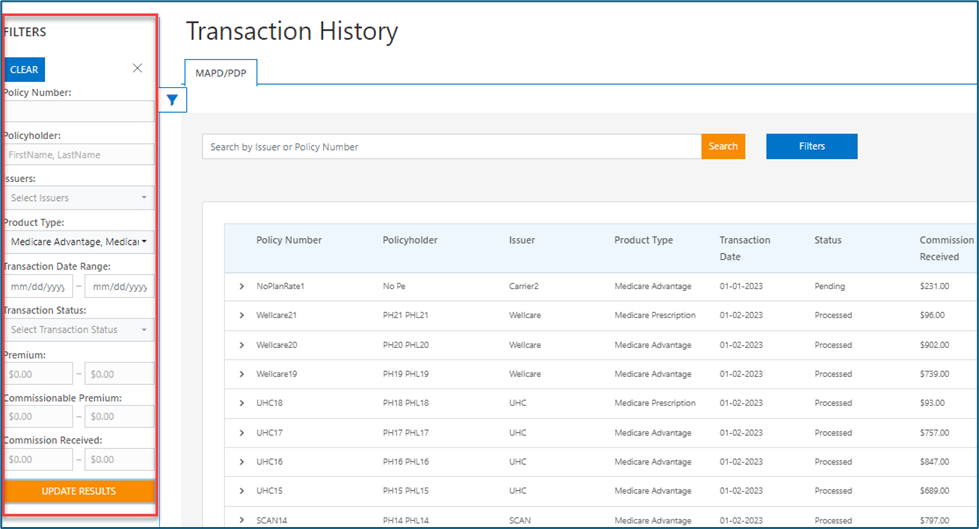979x529 pixels.
Task: Open the Transaction Status dropdown
Action: 78,330
